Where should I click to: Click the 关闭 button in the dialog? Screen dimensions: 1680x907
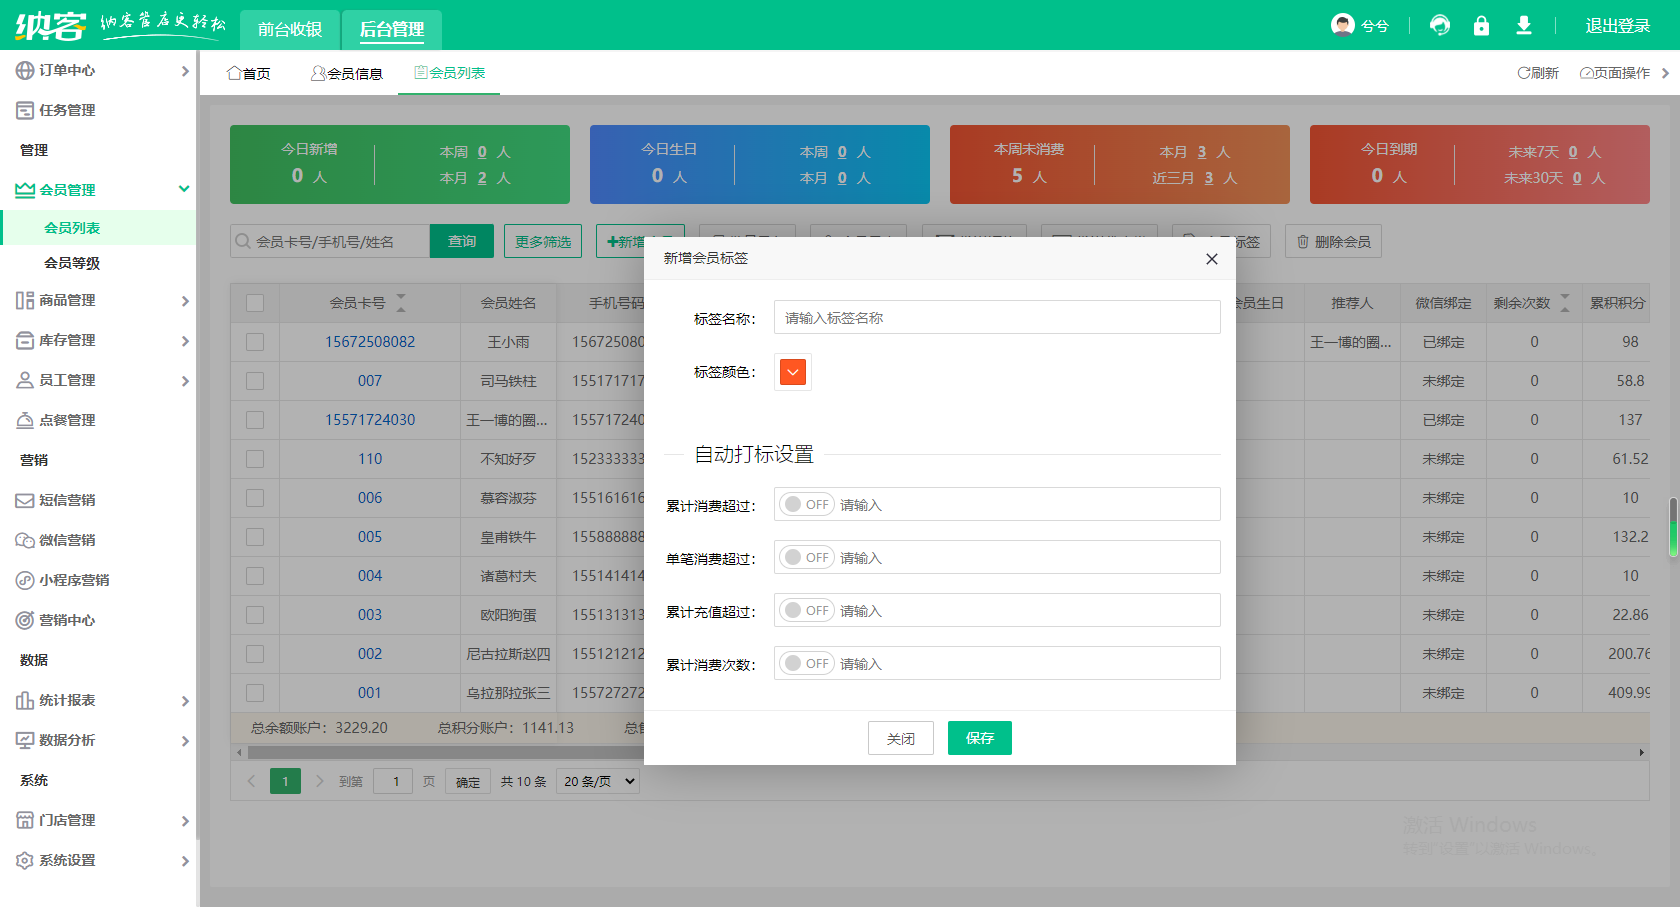(x=901, y=738)
